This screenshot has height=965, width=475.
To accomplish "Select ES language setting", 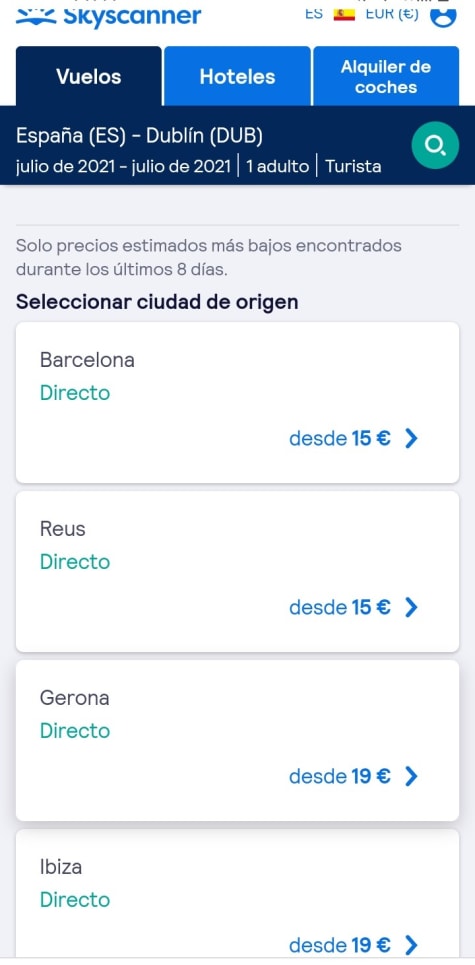I will click(314, 14).
